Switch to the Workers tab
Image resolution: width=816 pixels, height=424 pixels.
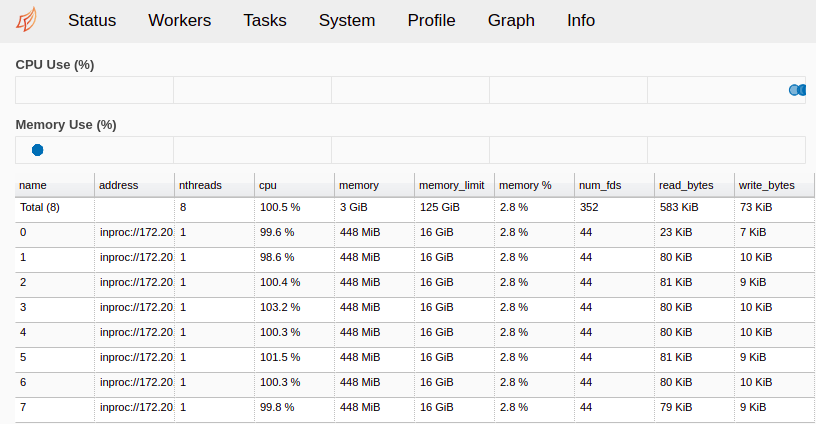point(180,20)
